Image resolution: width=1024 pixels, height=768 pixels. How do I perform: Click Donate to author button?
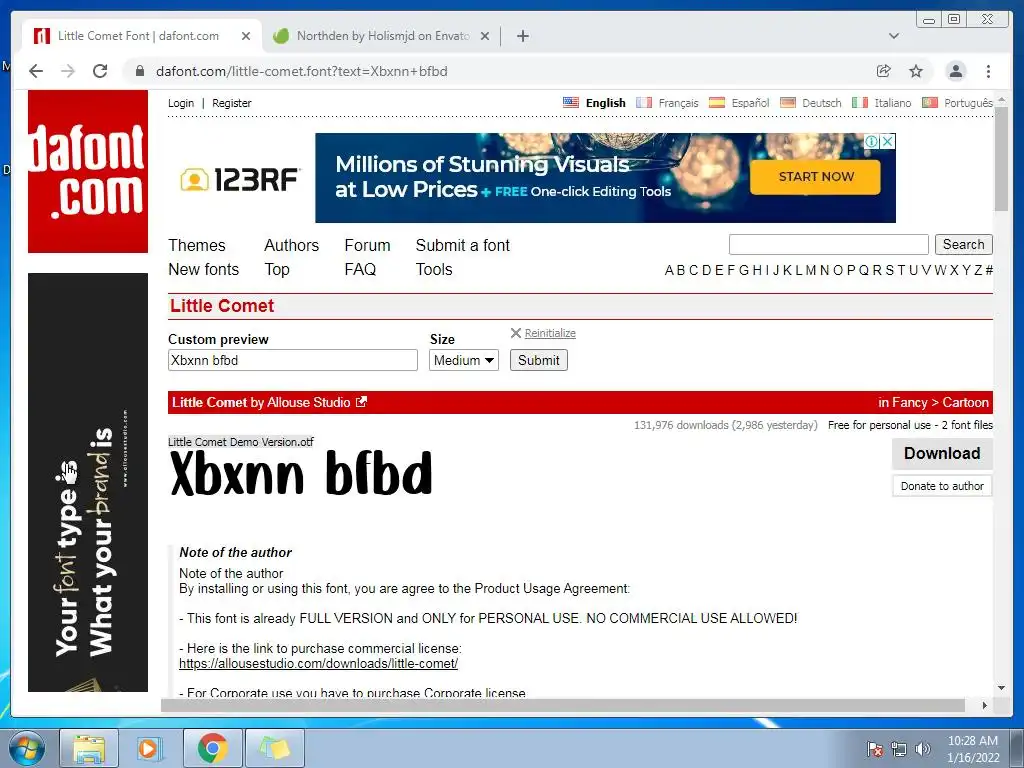[942, 486]
